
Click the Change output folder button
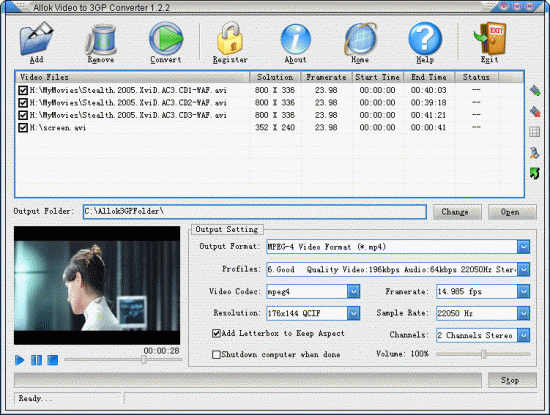[457, 212]
